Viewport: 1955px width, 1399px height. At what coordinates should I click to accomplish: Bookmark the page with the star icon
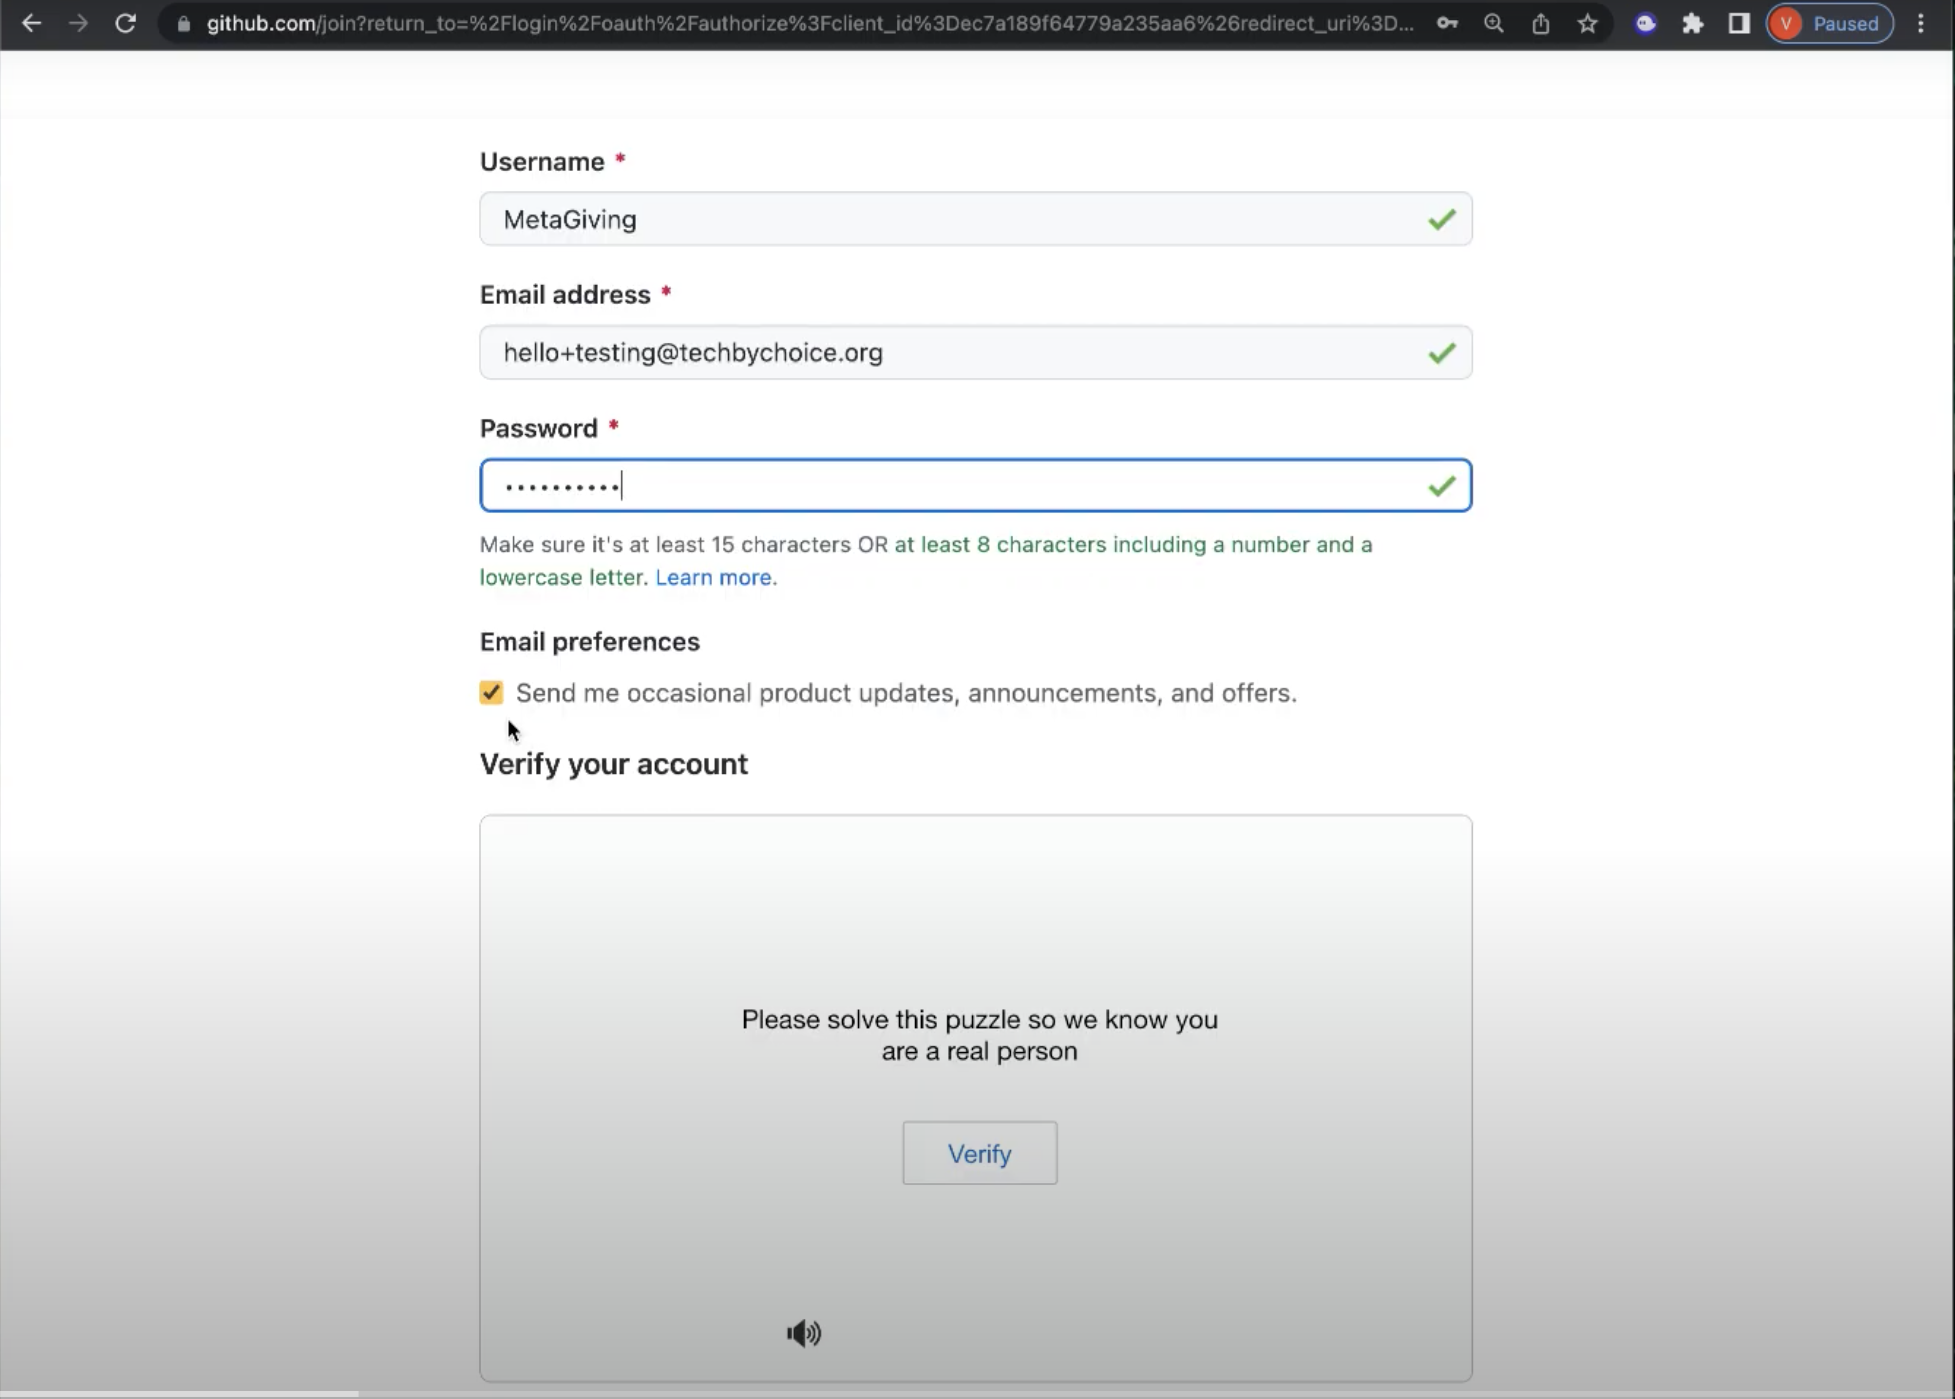click(1588, 23)
